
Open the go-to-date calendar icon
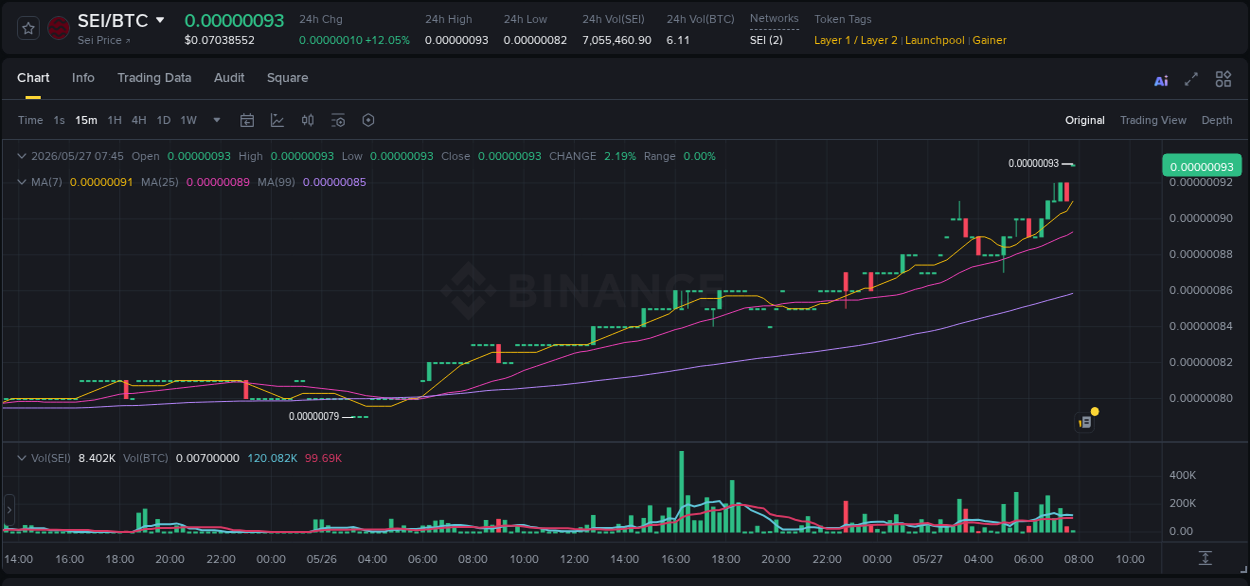[x=247, y=120]
